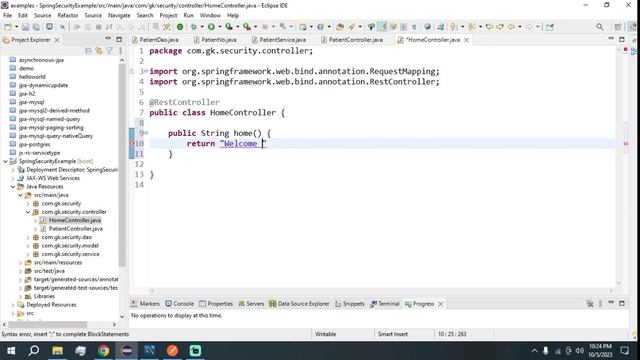Minimize the bottom Progress panel
This screenshot has height=360, width=640.
[x=611, y=303]
